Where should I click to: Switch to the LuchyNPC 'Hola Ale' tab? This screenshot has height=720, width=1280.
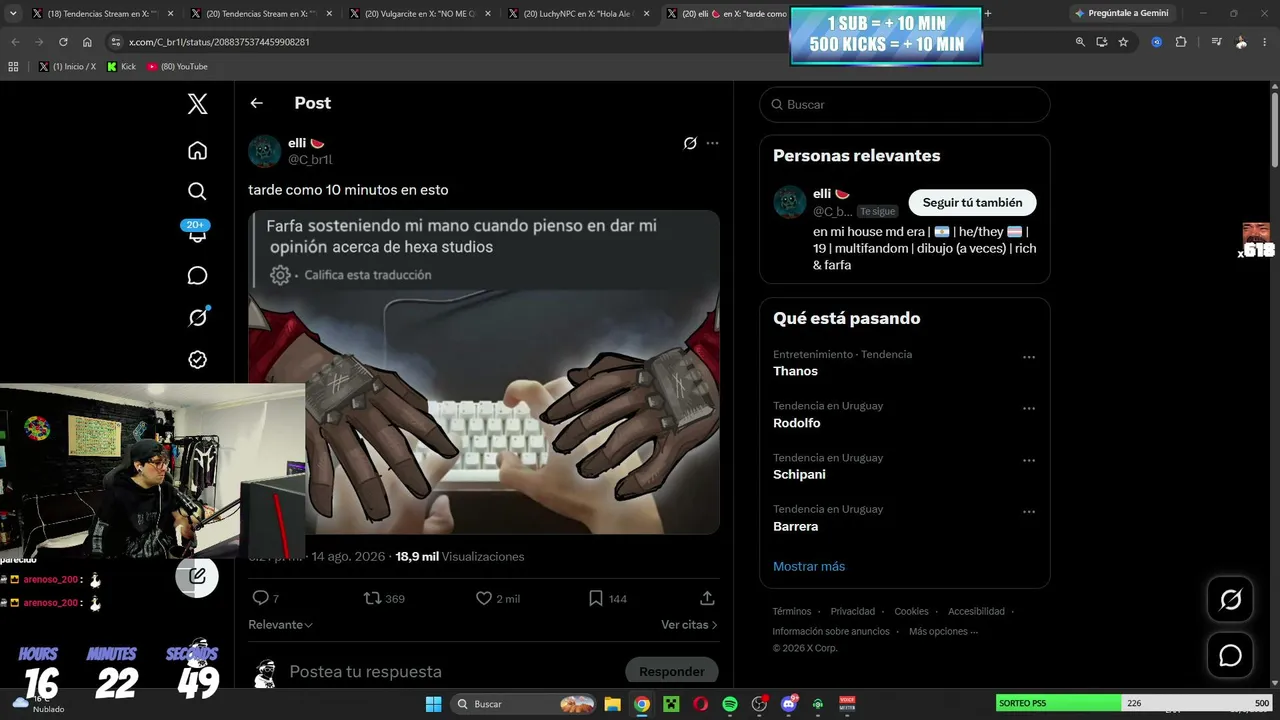coord(577,14)
